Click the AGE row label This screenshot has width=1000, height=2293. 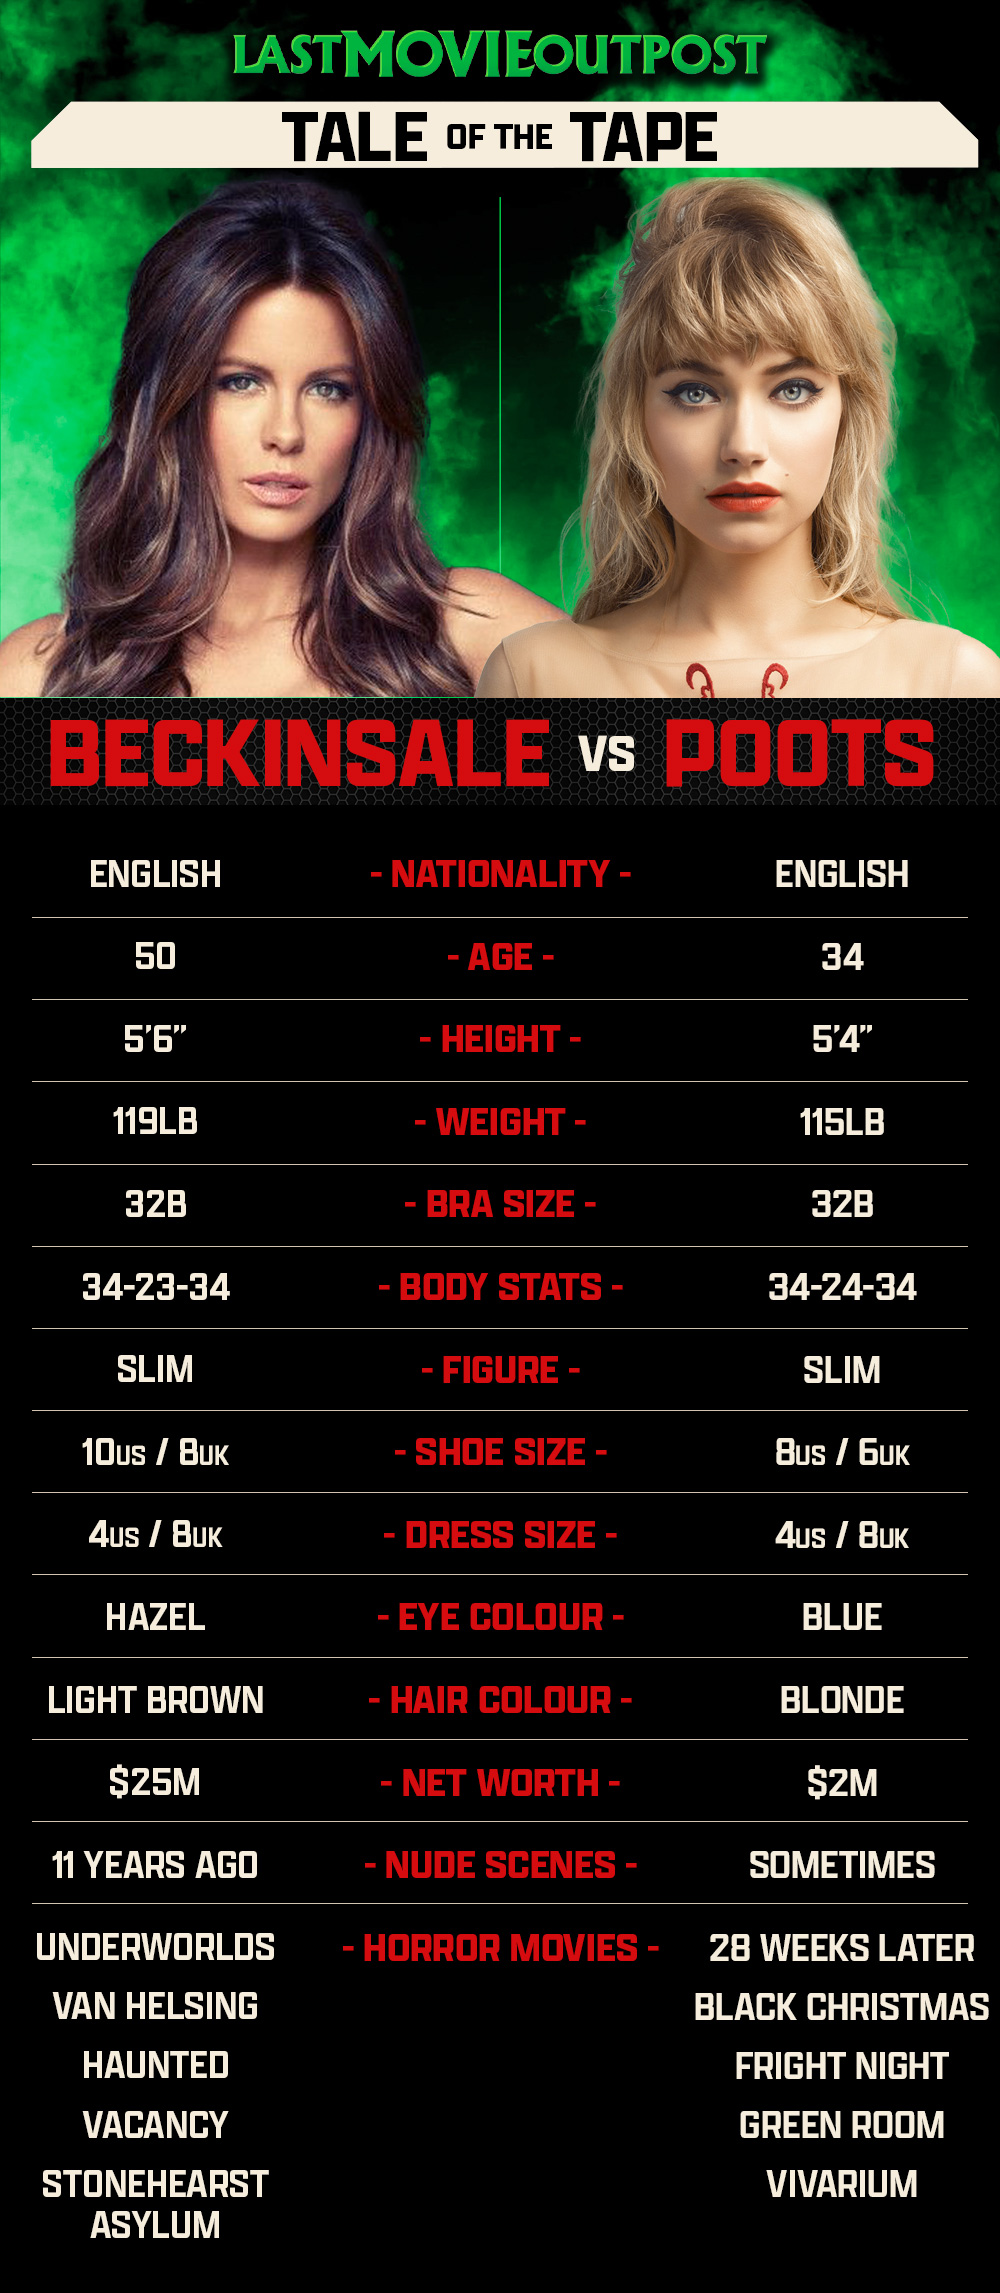[500, 957]
